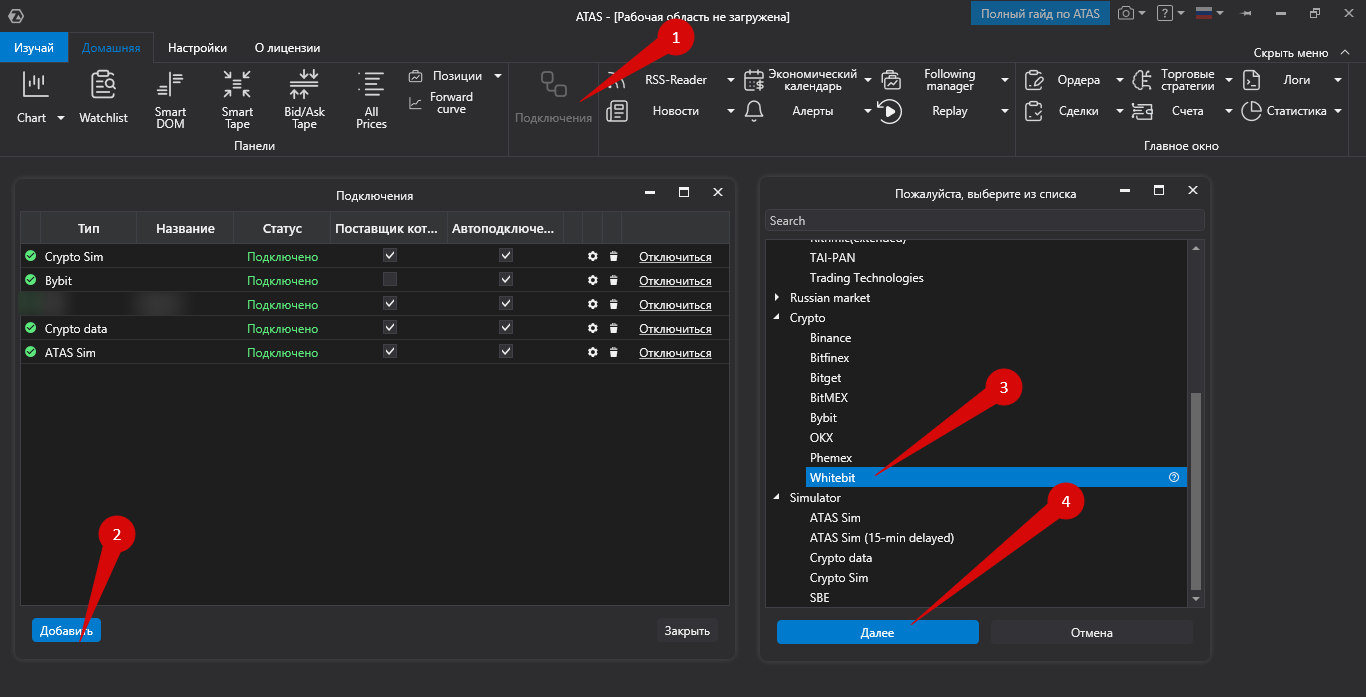
Task: Toggle quote provider checkbox for ATAS Sim
Action: point(390,352)
